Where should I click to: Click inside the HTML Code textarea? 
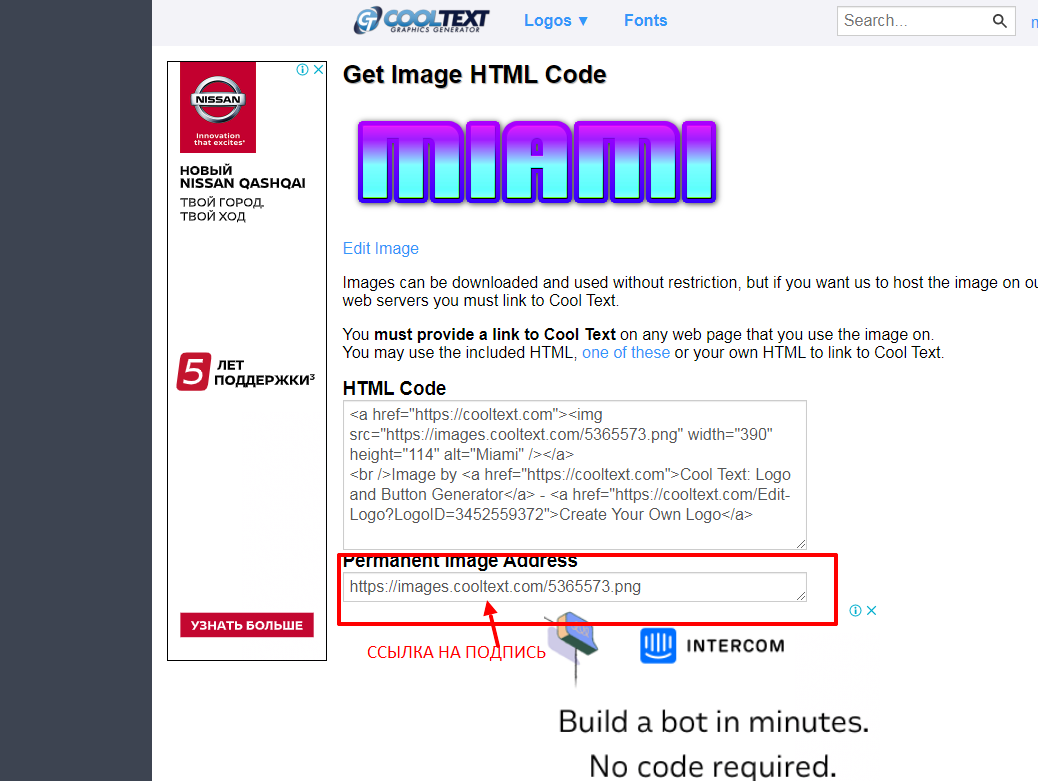(575, 475)
